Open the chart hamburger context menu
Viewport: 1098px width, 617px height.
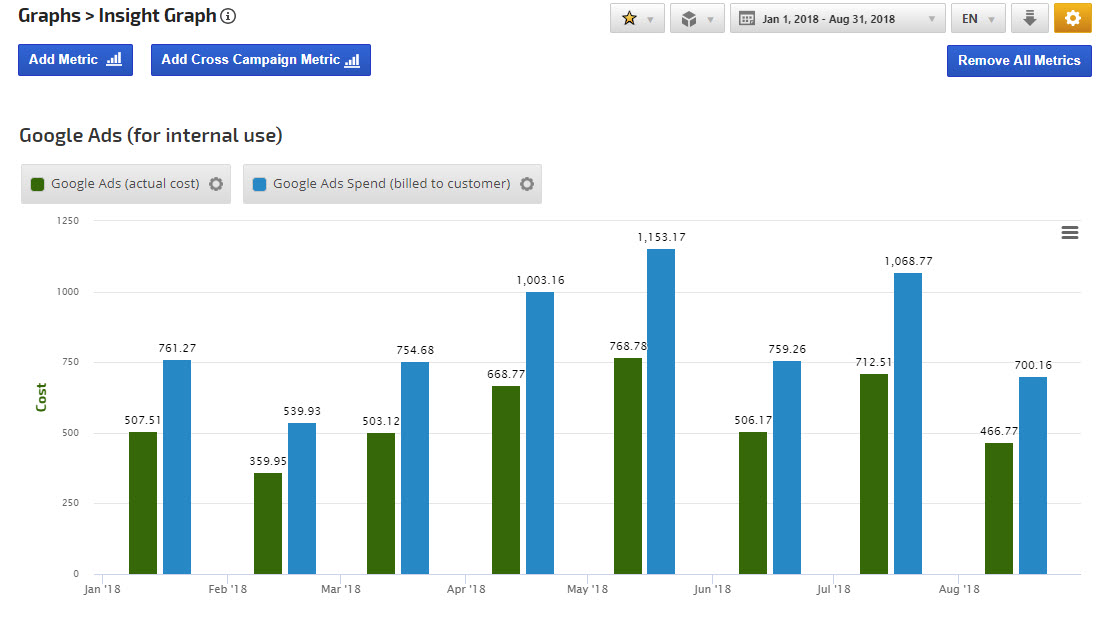[1069, 232]
